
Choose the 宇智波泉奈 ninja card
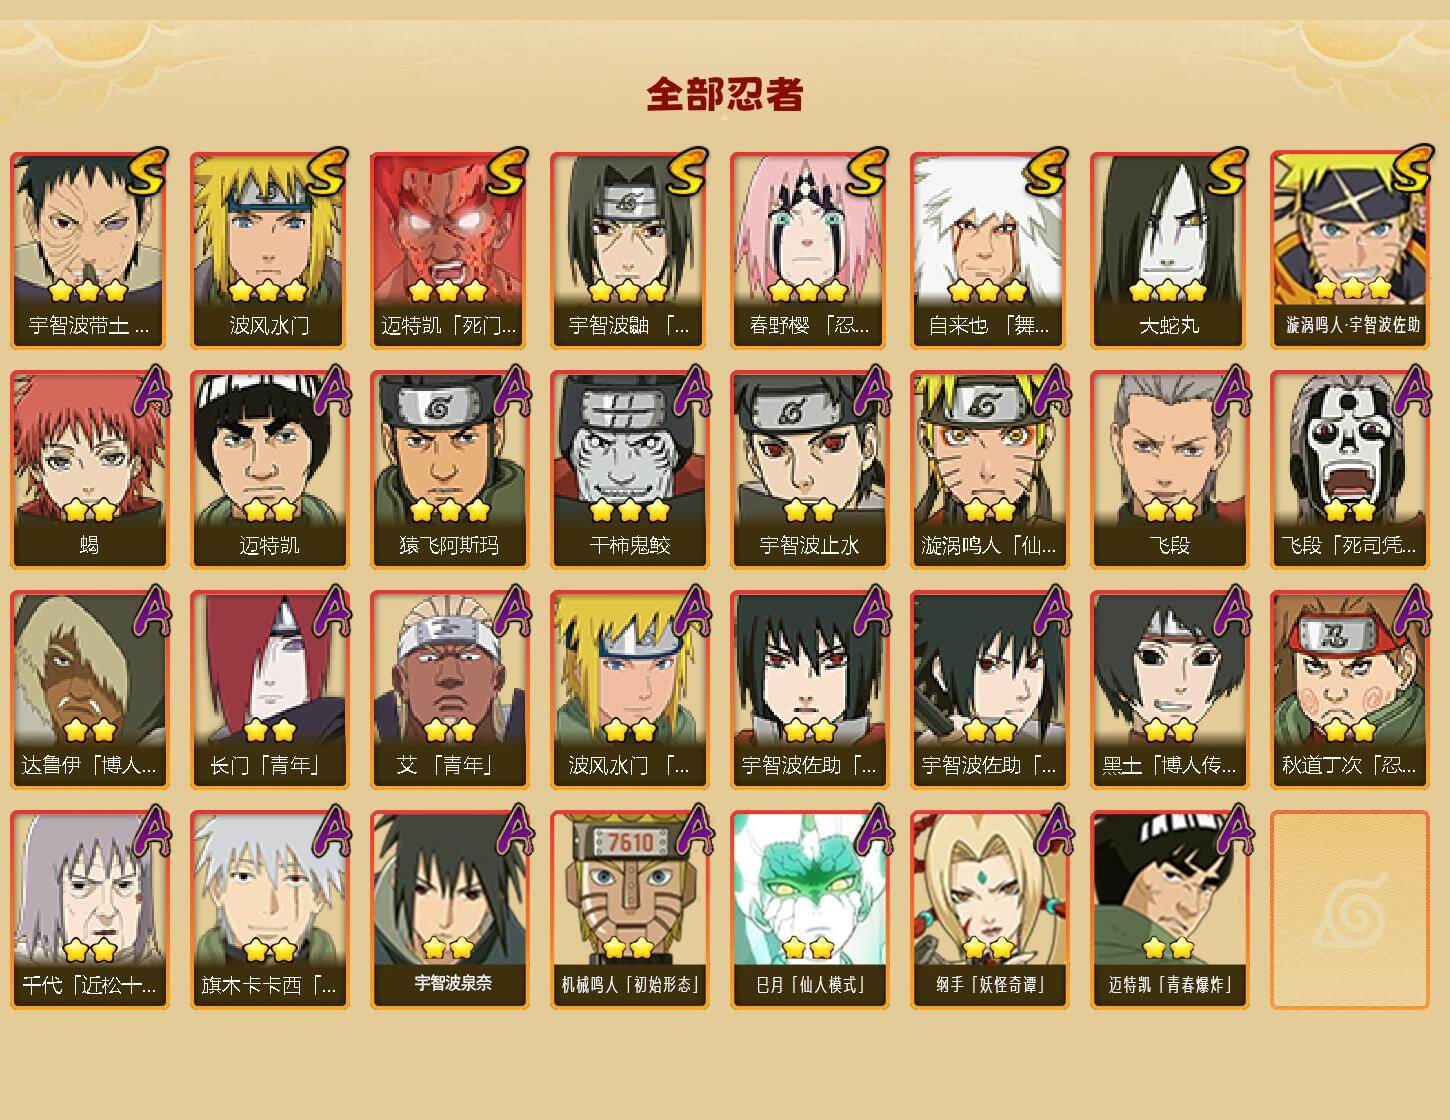[x=449, y=910]
